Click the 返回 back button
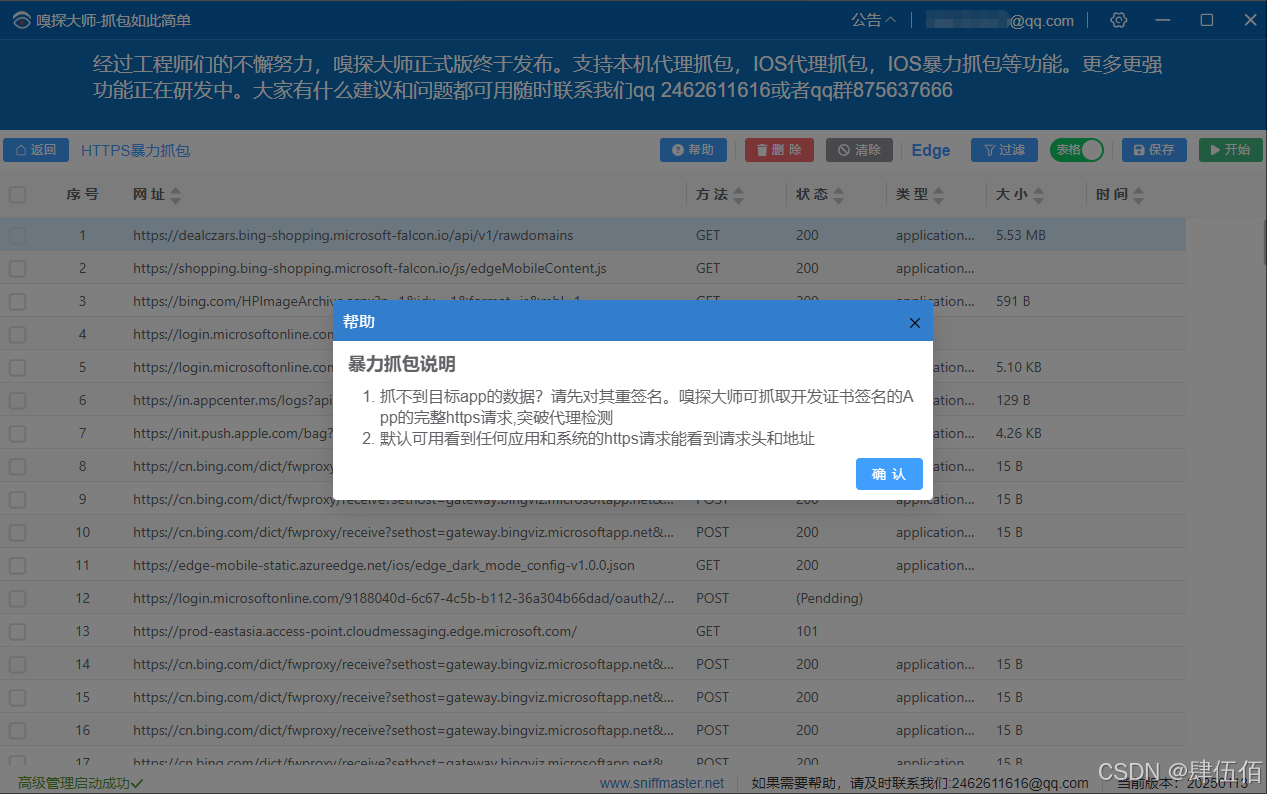 (x=36, y=150)
